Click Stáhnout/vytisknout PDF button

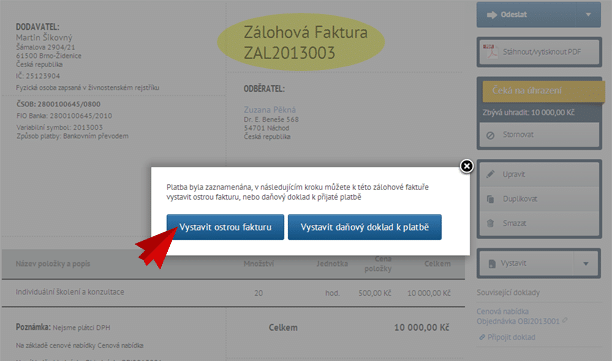point(539,52)
